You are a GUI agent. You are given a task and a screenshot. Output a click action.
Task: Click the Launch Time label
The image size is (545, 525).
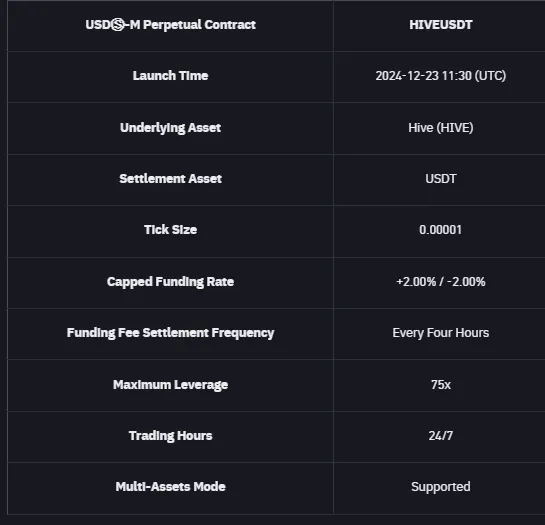click(x=170, y=75)
